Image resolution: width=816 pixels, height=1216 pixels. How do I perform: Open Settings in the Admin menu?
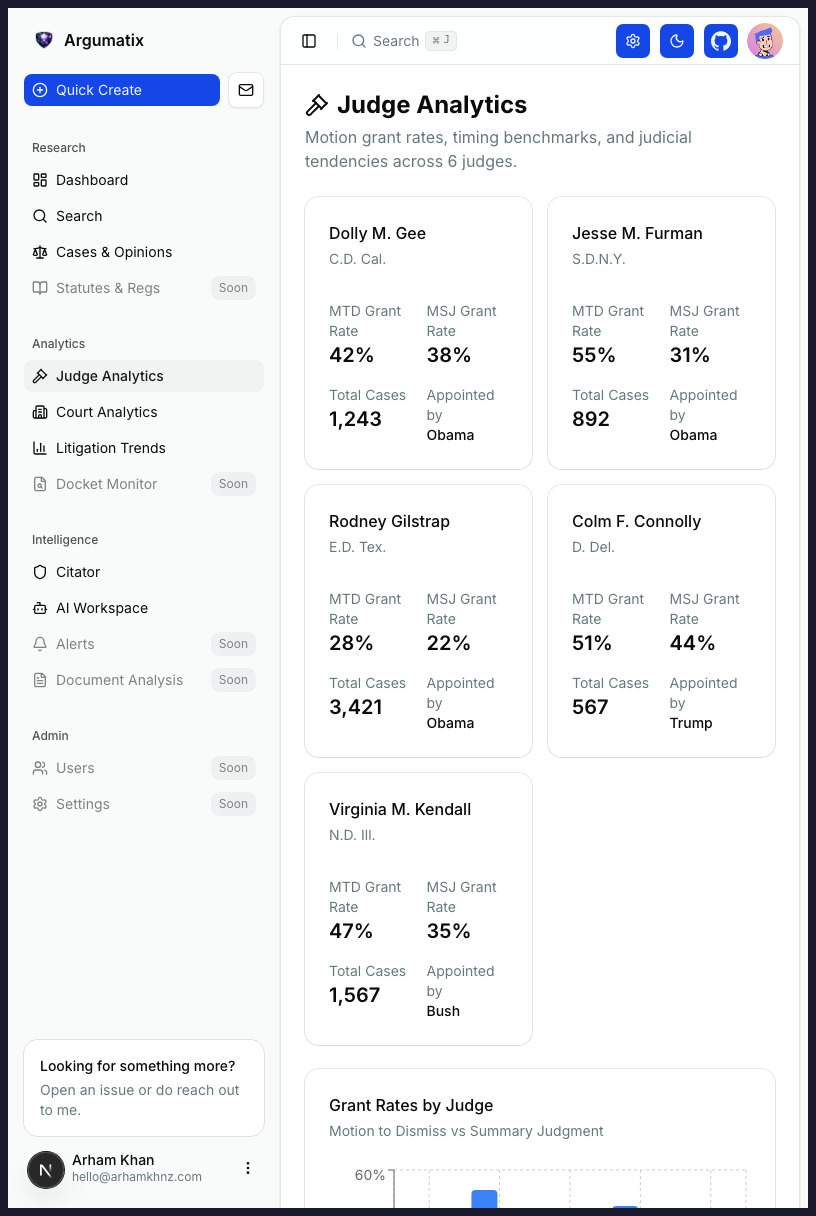pyautogui.click(x=83, y=804)
